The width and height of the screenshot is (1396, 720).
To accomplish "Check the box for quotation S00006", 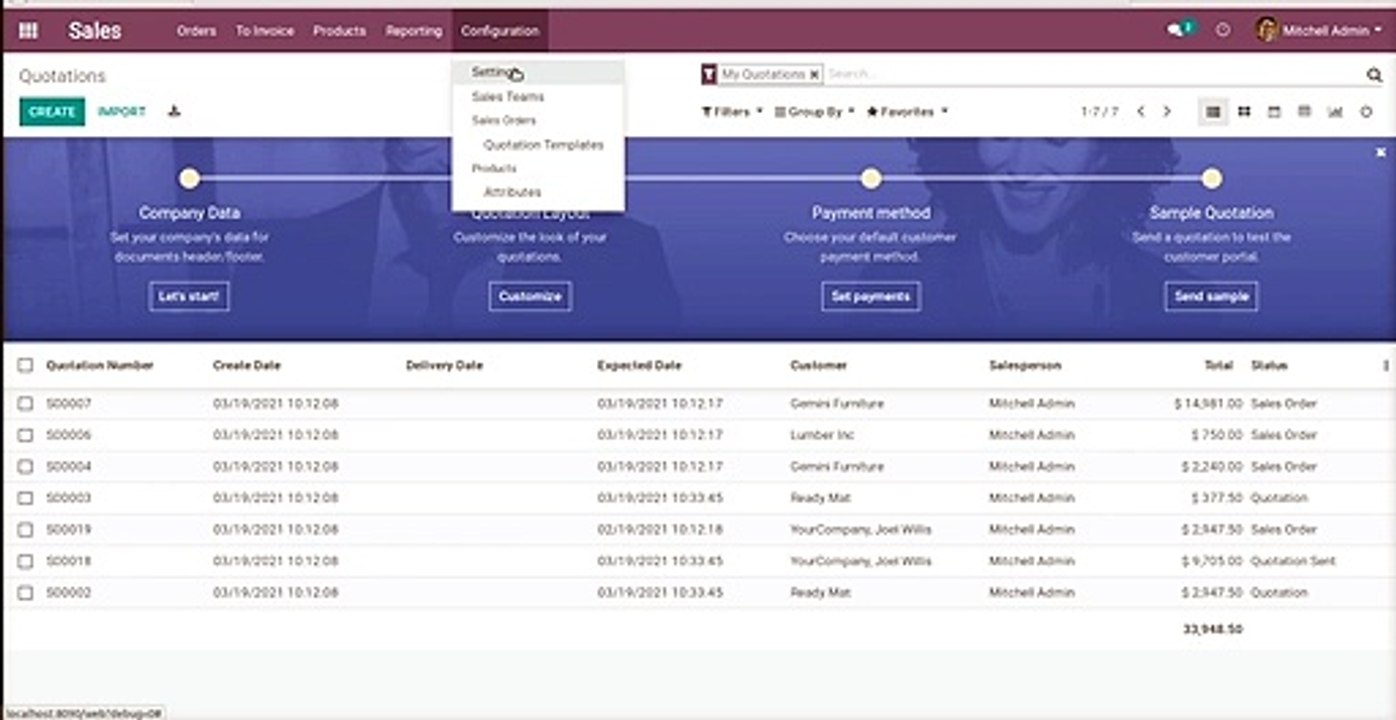I will [25, 436].
